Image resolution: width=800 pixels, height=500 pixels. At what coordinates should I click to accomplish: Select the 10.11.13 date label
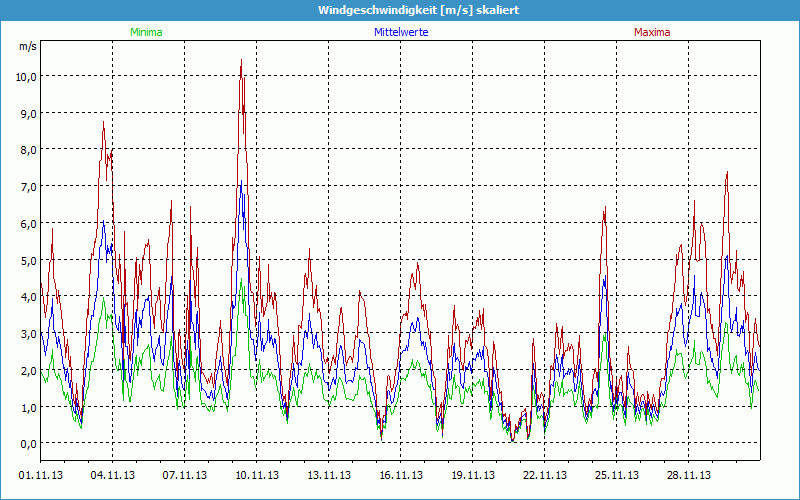coord(257,476)
